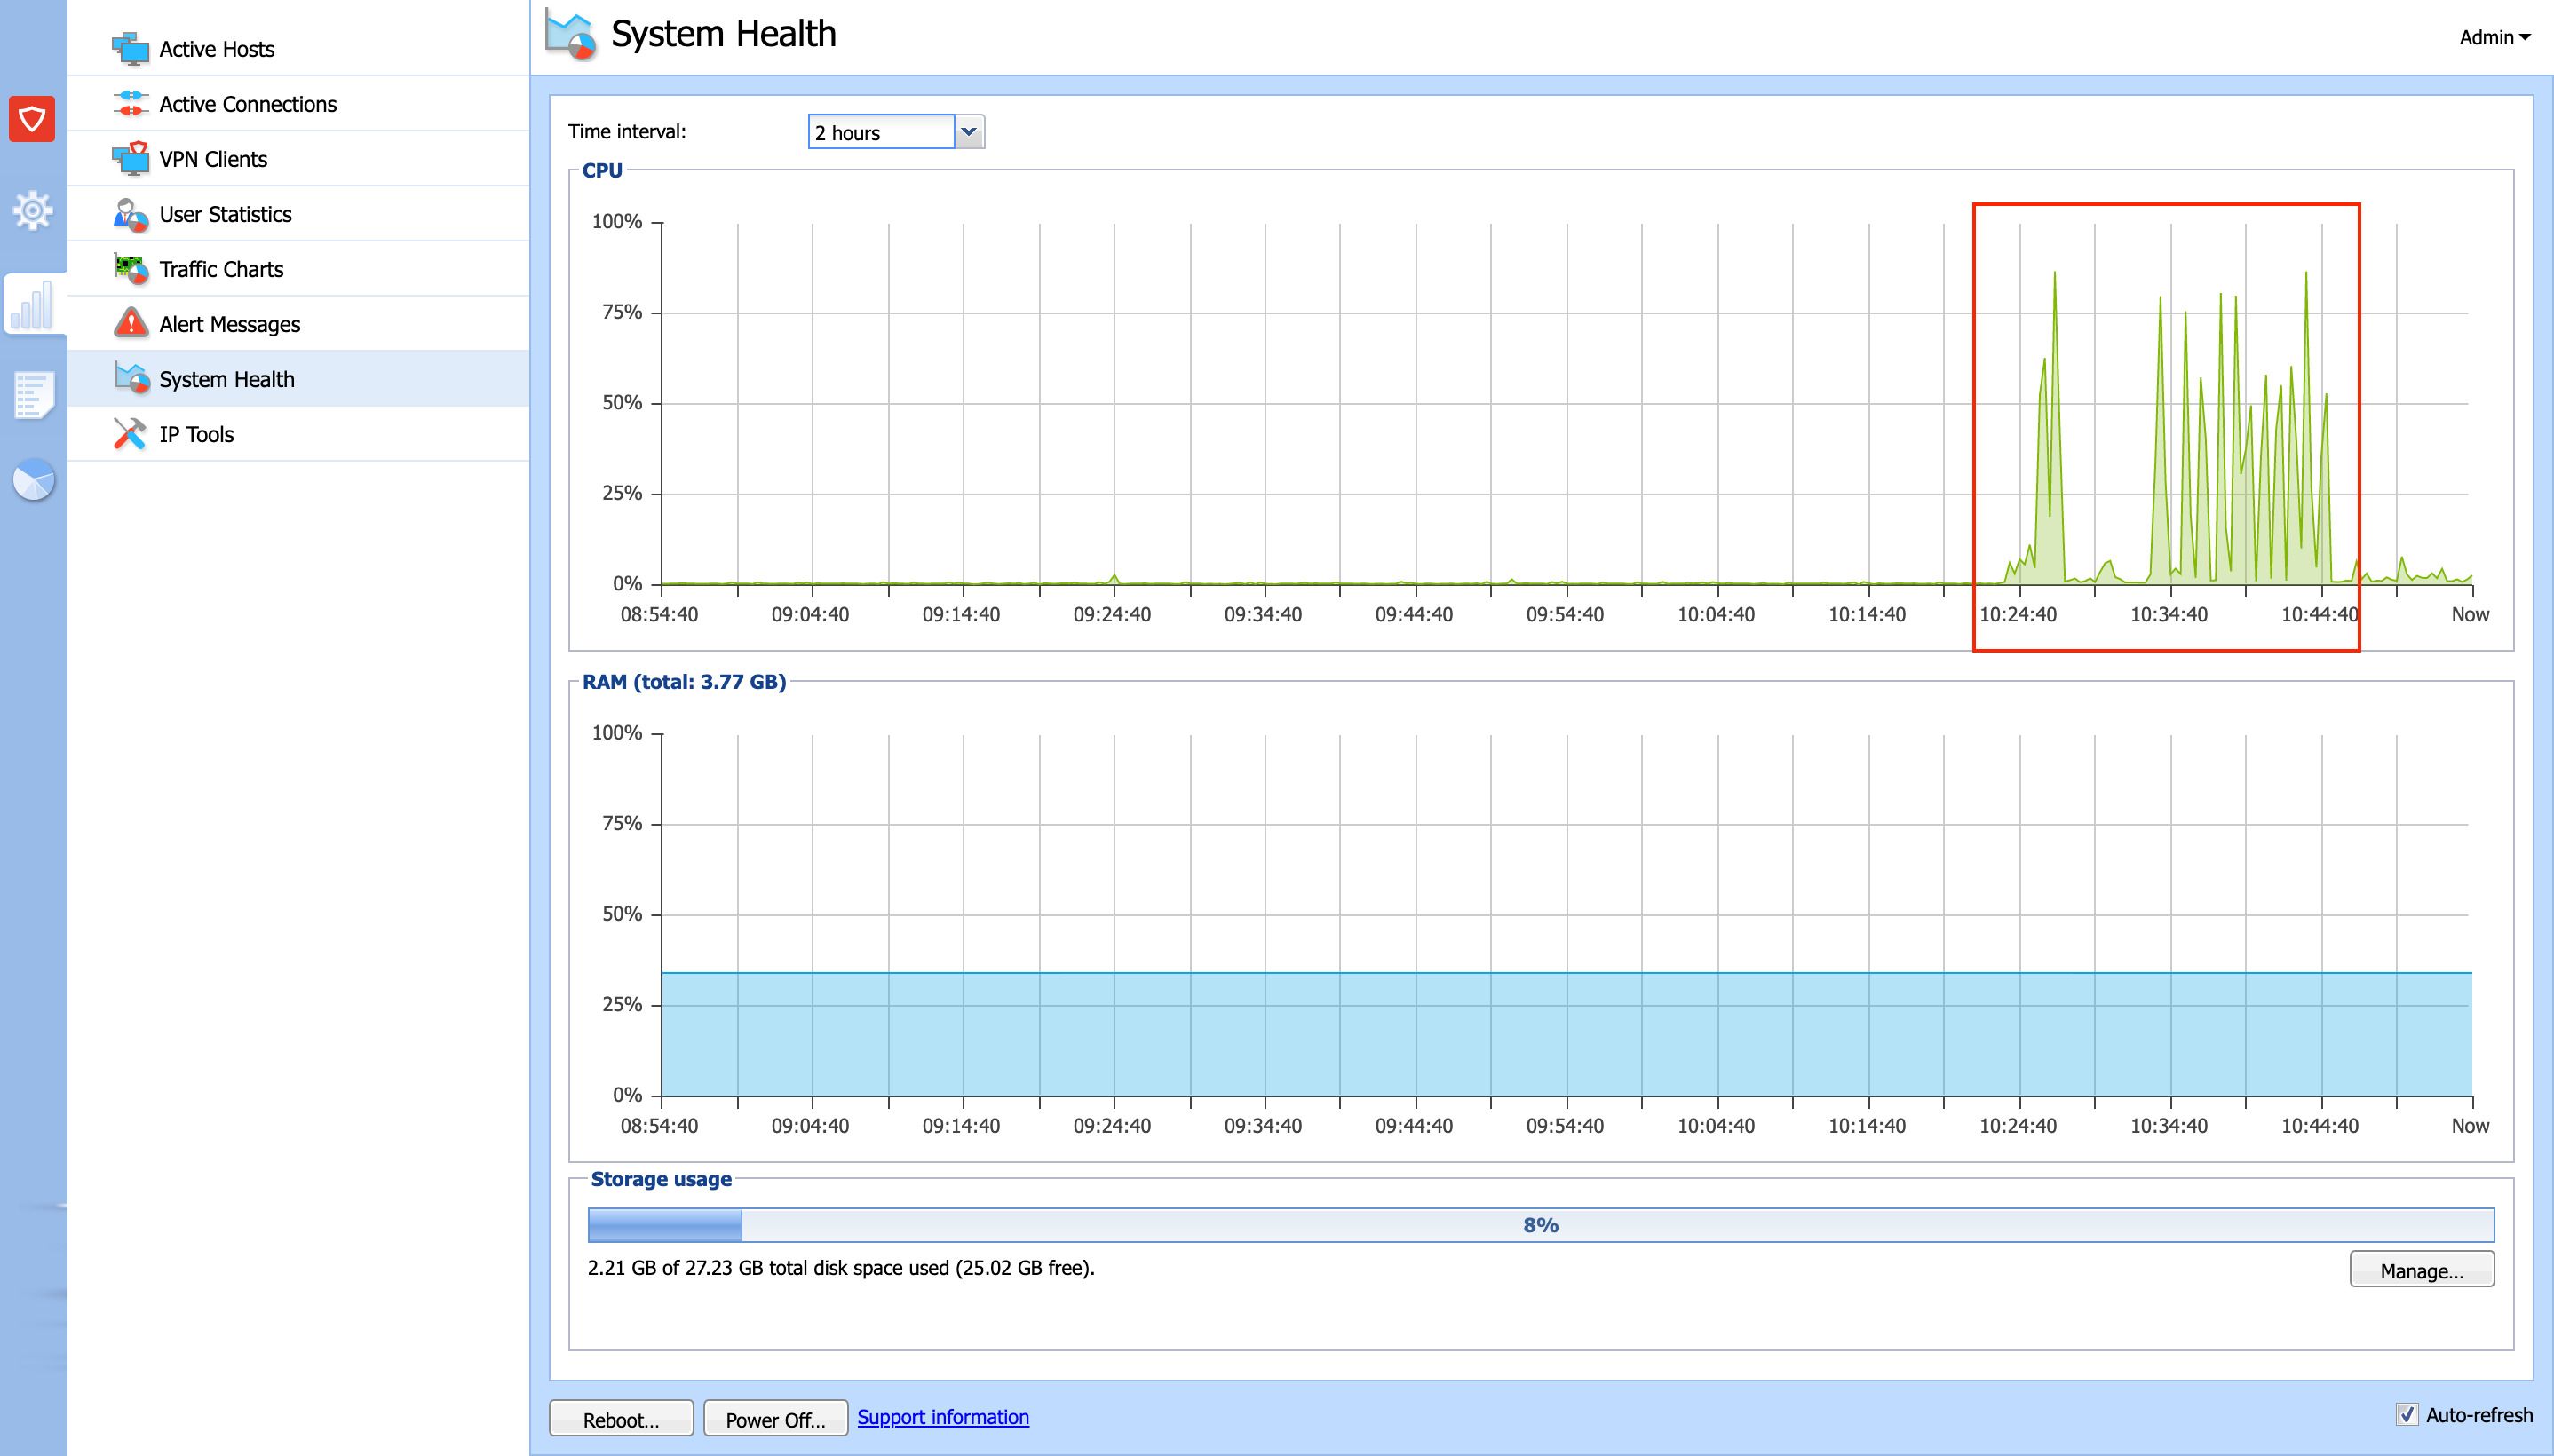This screenshot has height=1456, width=2554.
Task: Open the gear configuration section
Action: click(32, 210)
